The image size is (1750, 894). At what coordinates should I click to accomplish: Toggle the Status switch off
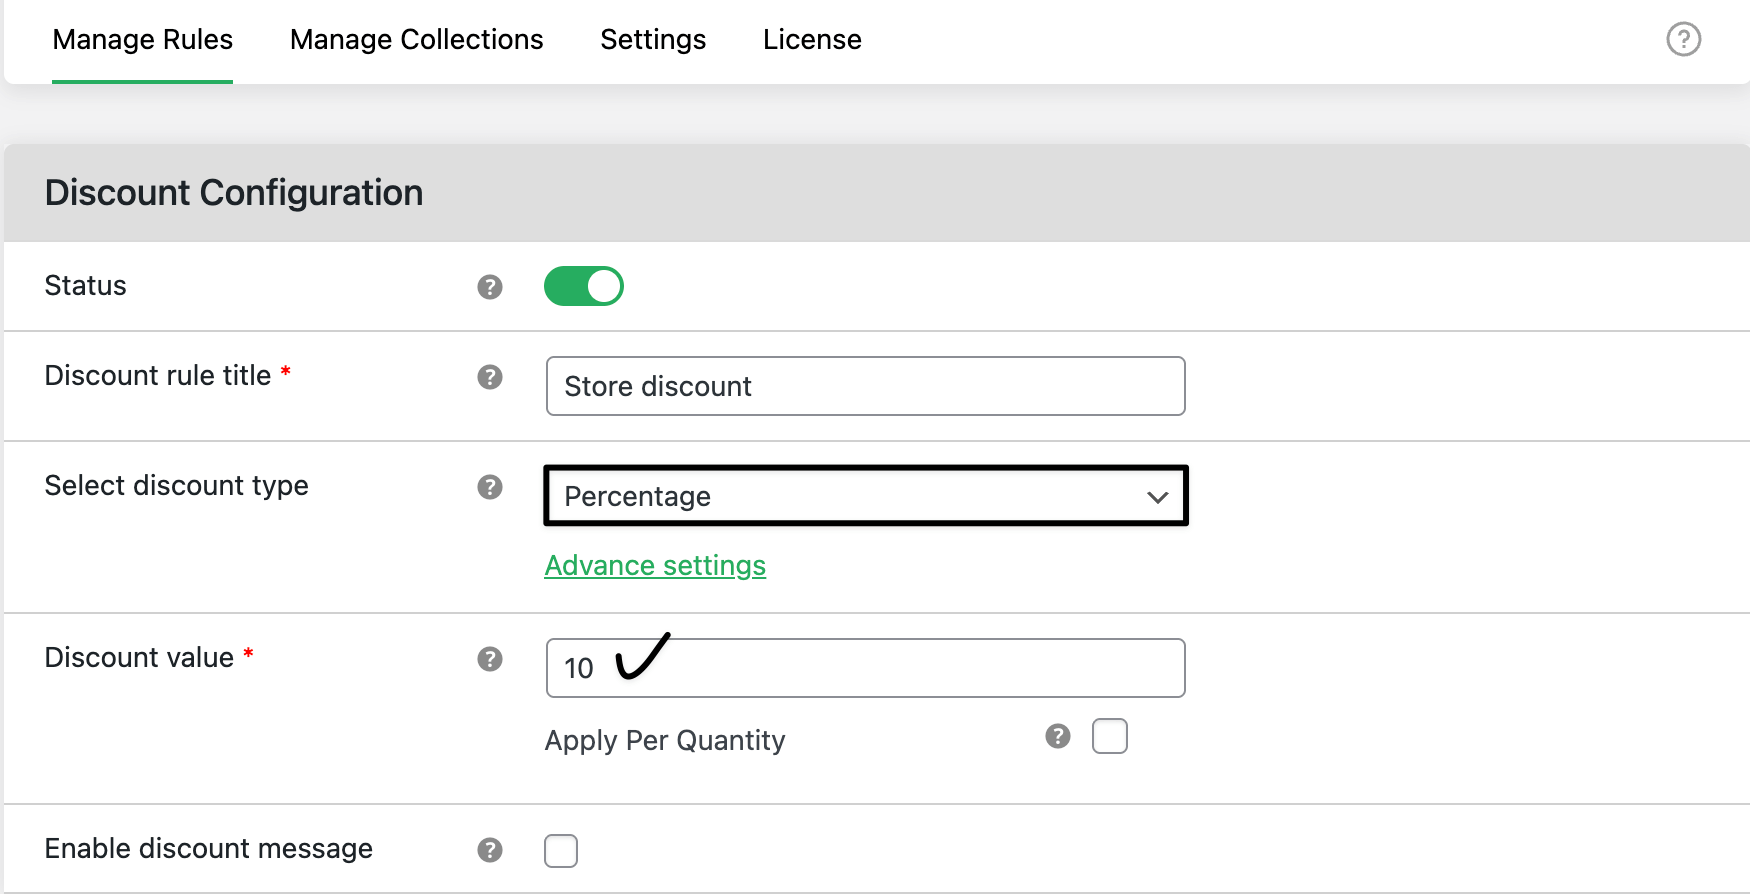coord(583,286)
